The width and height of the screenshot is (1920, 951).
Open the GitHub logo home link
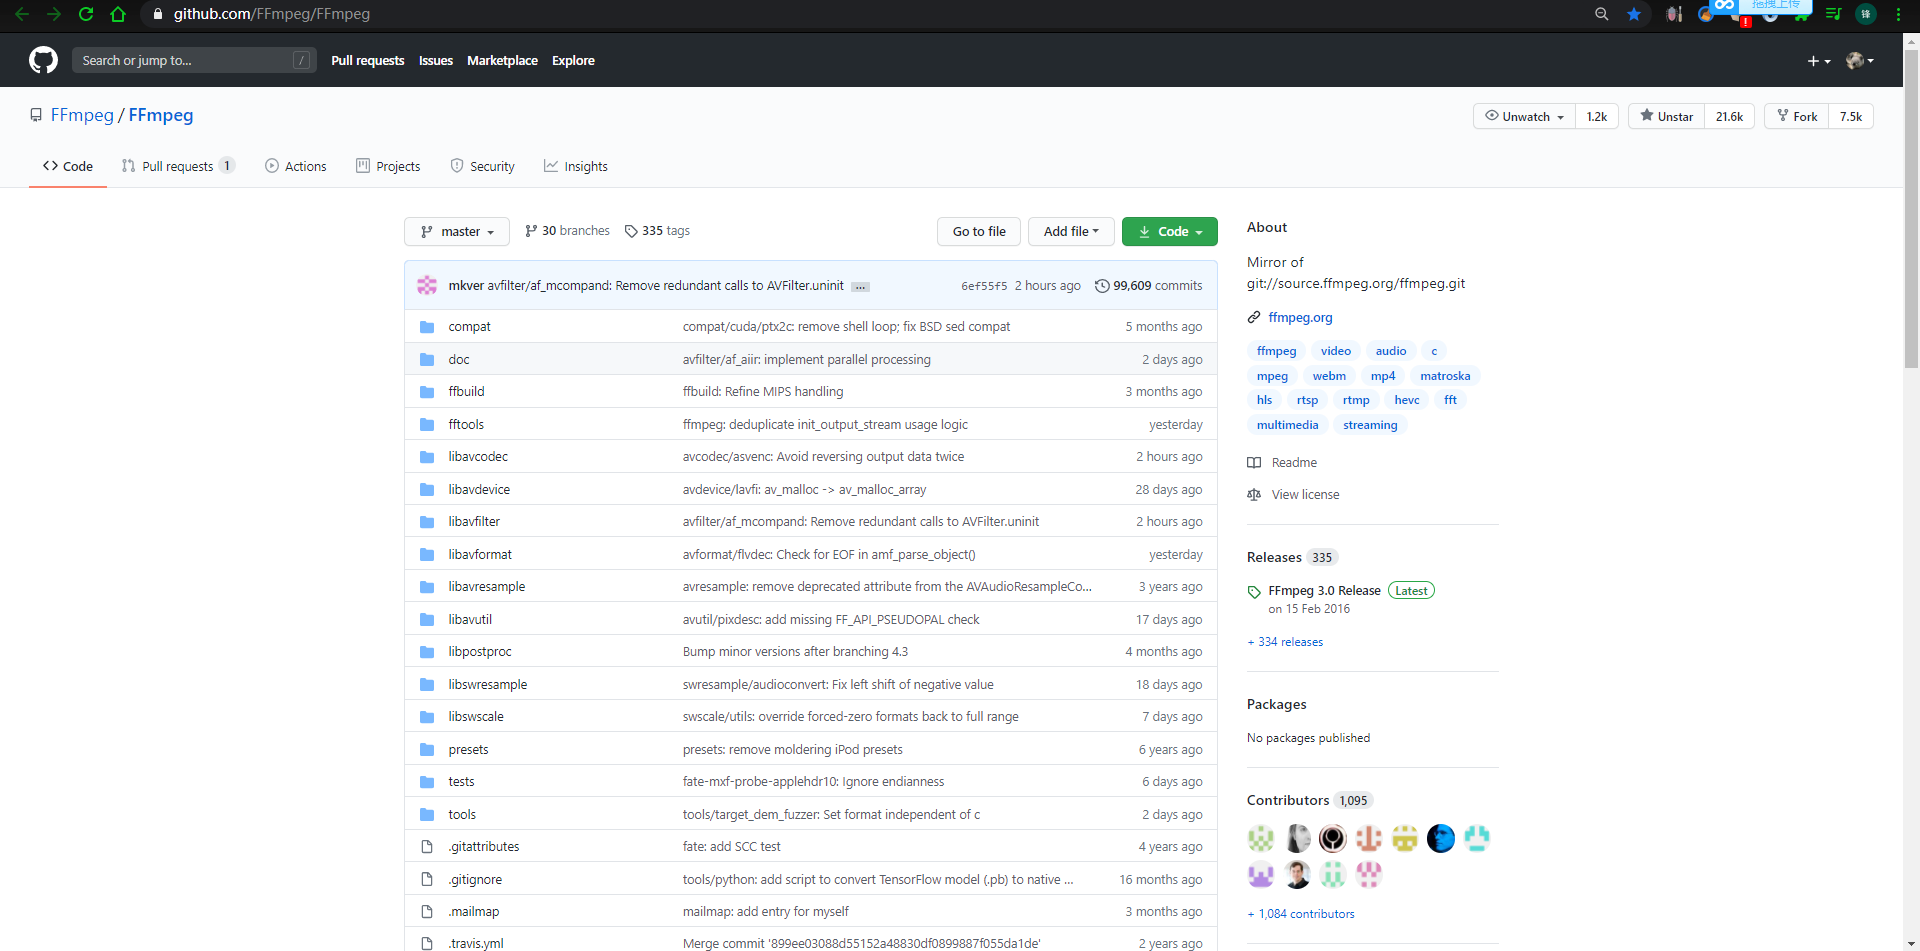[43, 60]
